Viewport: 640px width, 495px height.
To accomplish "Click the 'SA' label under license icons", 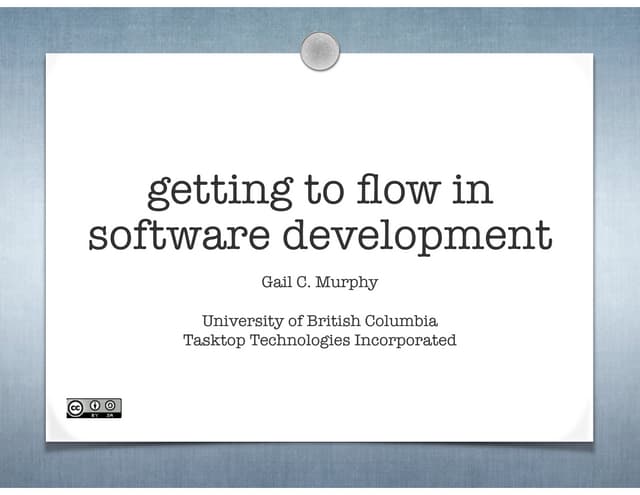I will pos(112,414).
